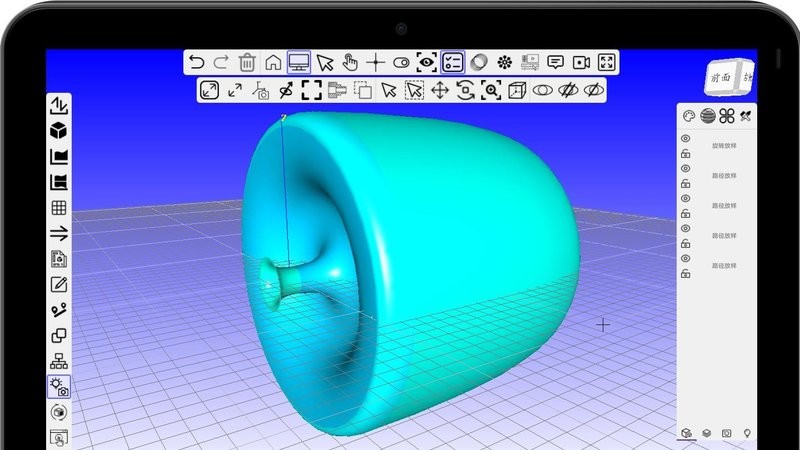Toggle the perspective cube view icon
This screenshot has width=800, height=450.
click(x=517, y=90)
